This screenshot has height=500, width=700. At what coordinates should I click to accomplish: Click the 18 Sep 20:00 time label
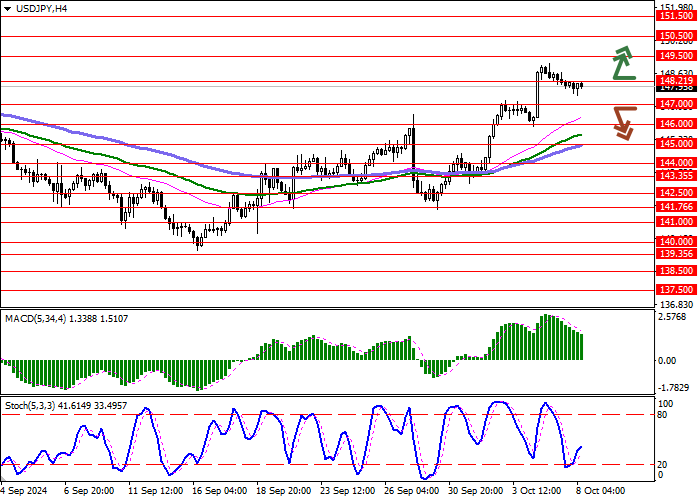point(284,491)
